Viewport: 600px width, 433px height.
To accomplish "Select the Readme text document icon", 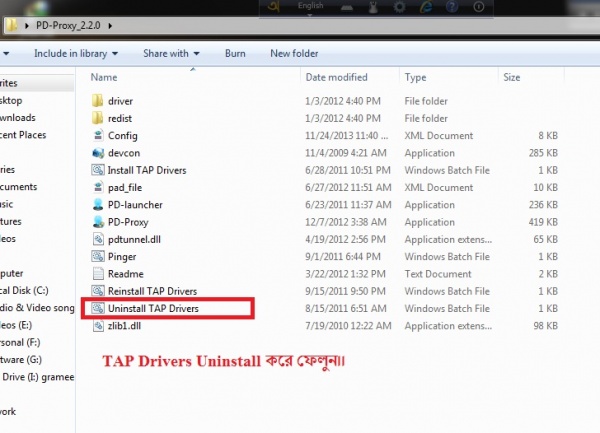I will click(98, 273).
